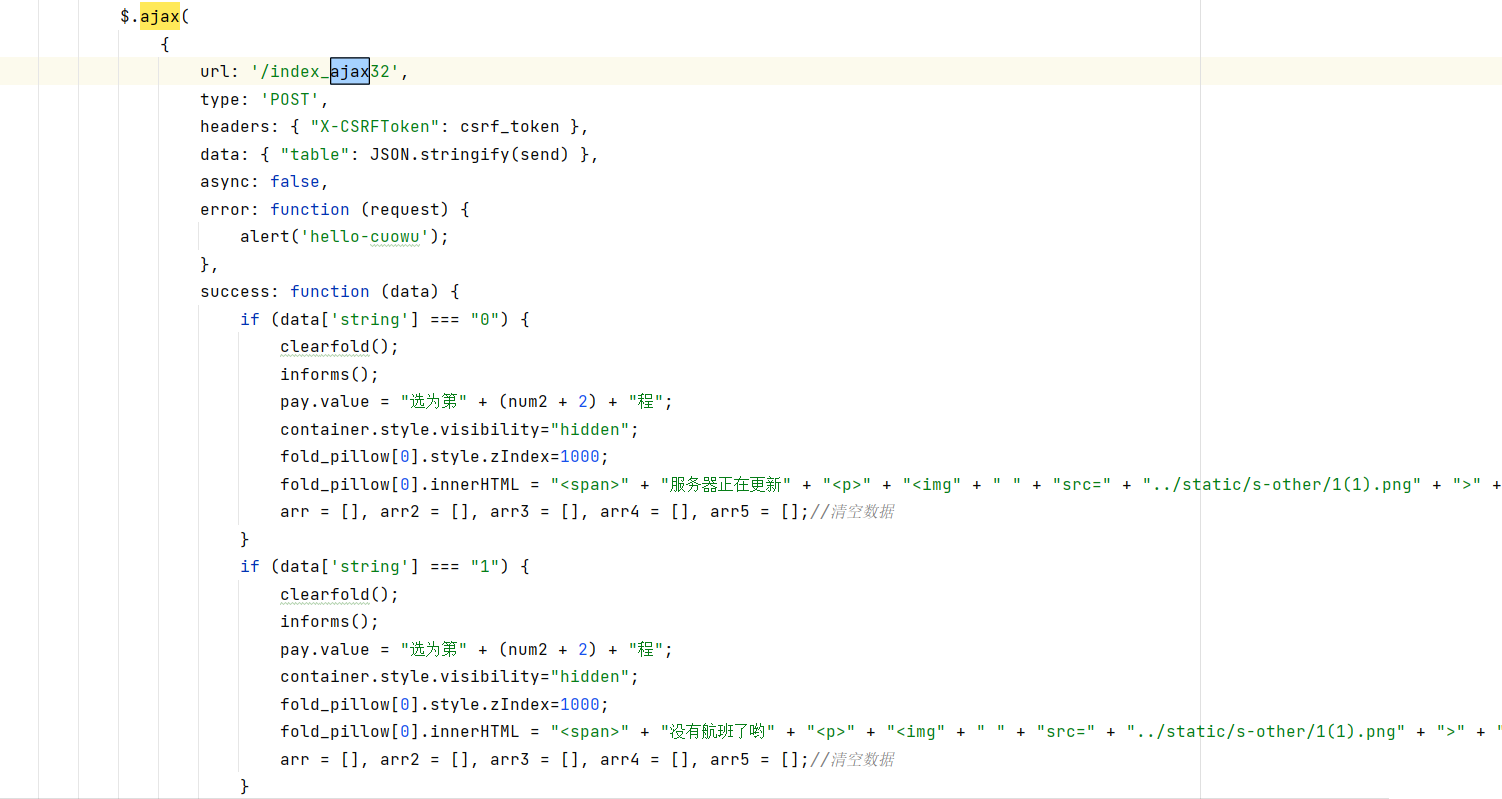Click pay.value in the === "0" block
Screen dimensions: 1502x799
click(x=325, y=401)
